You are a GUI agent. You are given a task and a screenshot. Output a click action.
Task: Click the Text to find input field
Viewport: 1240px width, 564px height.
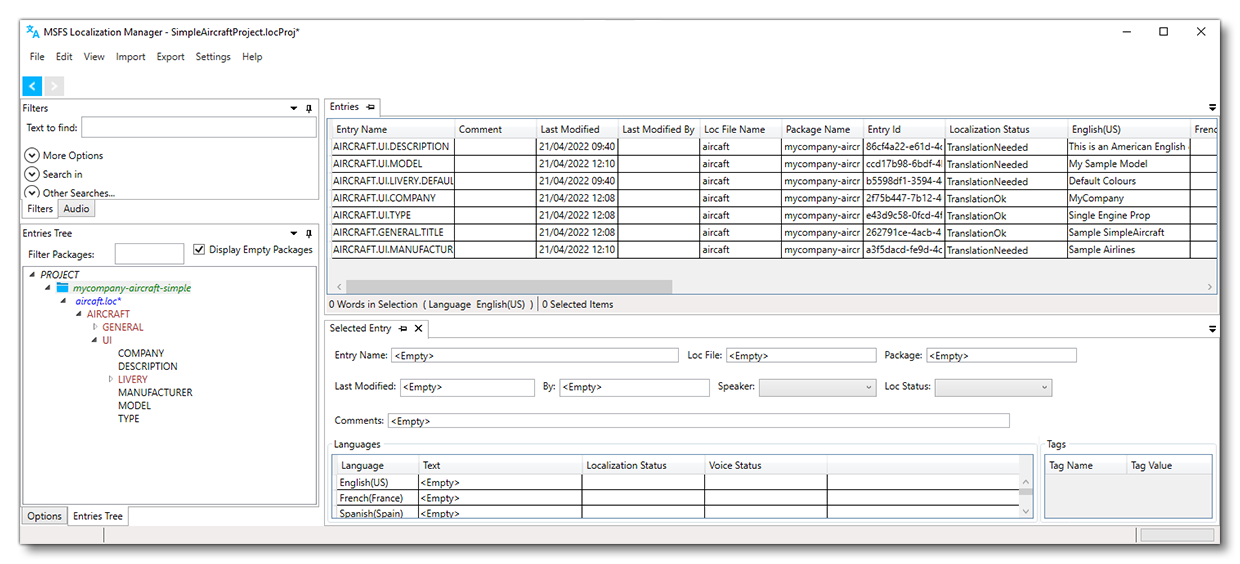[x=198, y=128]
